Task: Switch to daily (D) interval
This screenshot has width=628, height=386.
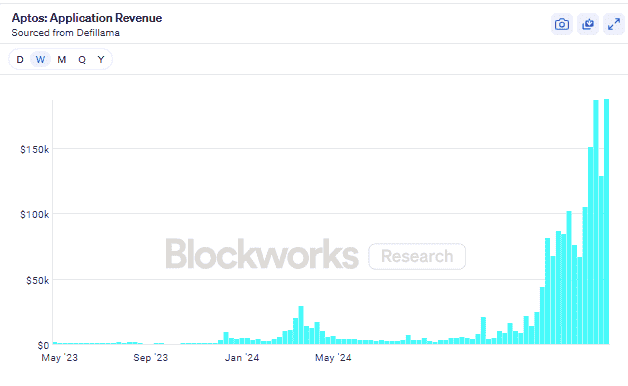Action: coord(20,60)
